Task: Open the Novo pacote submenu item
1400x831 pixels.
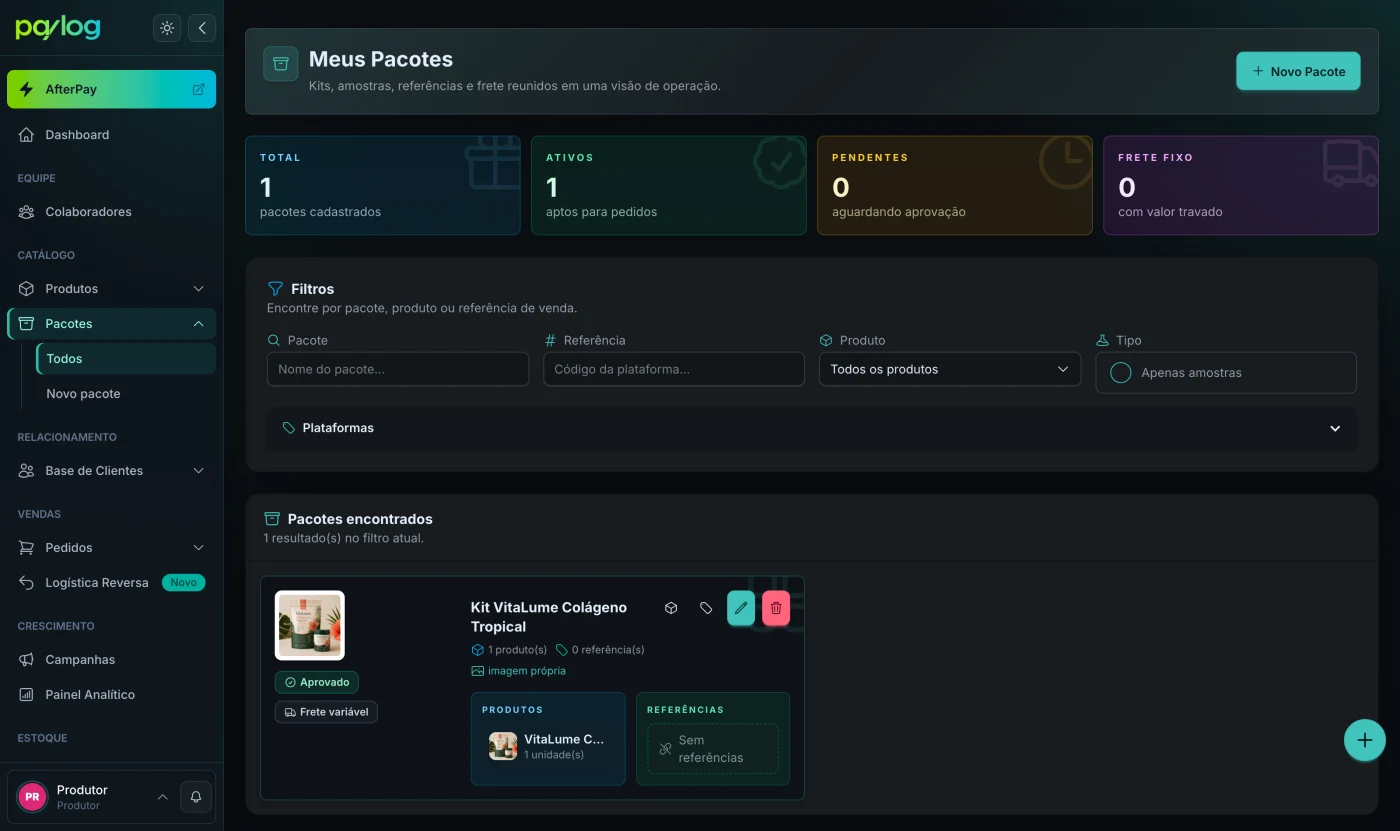Action: click(x=126, y=394)
